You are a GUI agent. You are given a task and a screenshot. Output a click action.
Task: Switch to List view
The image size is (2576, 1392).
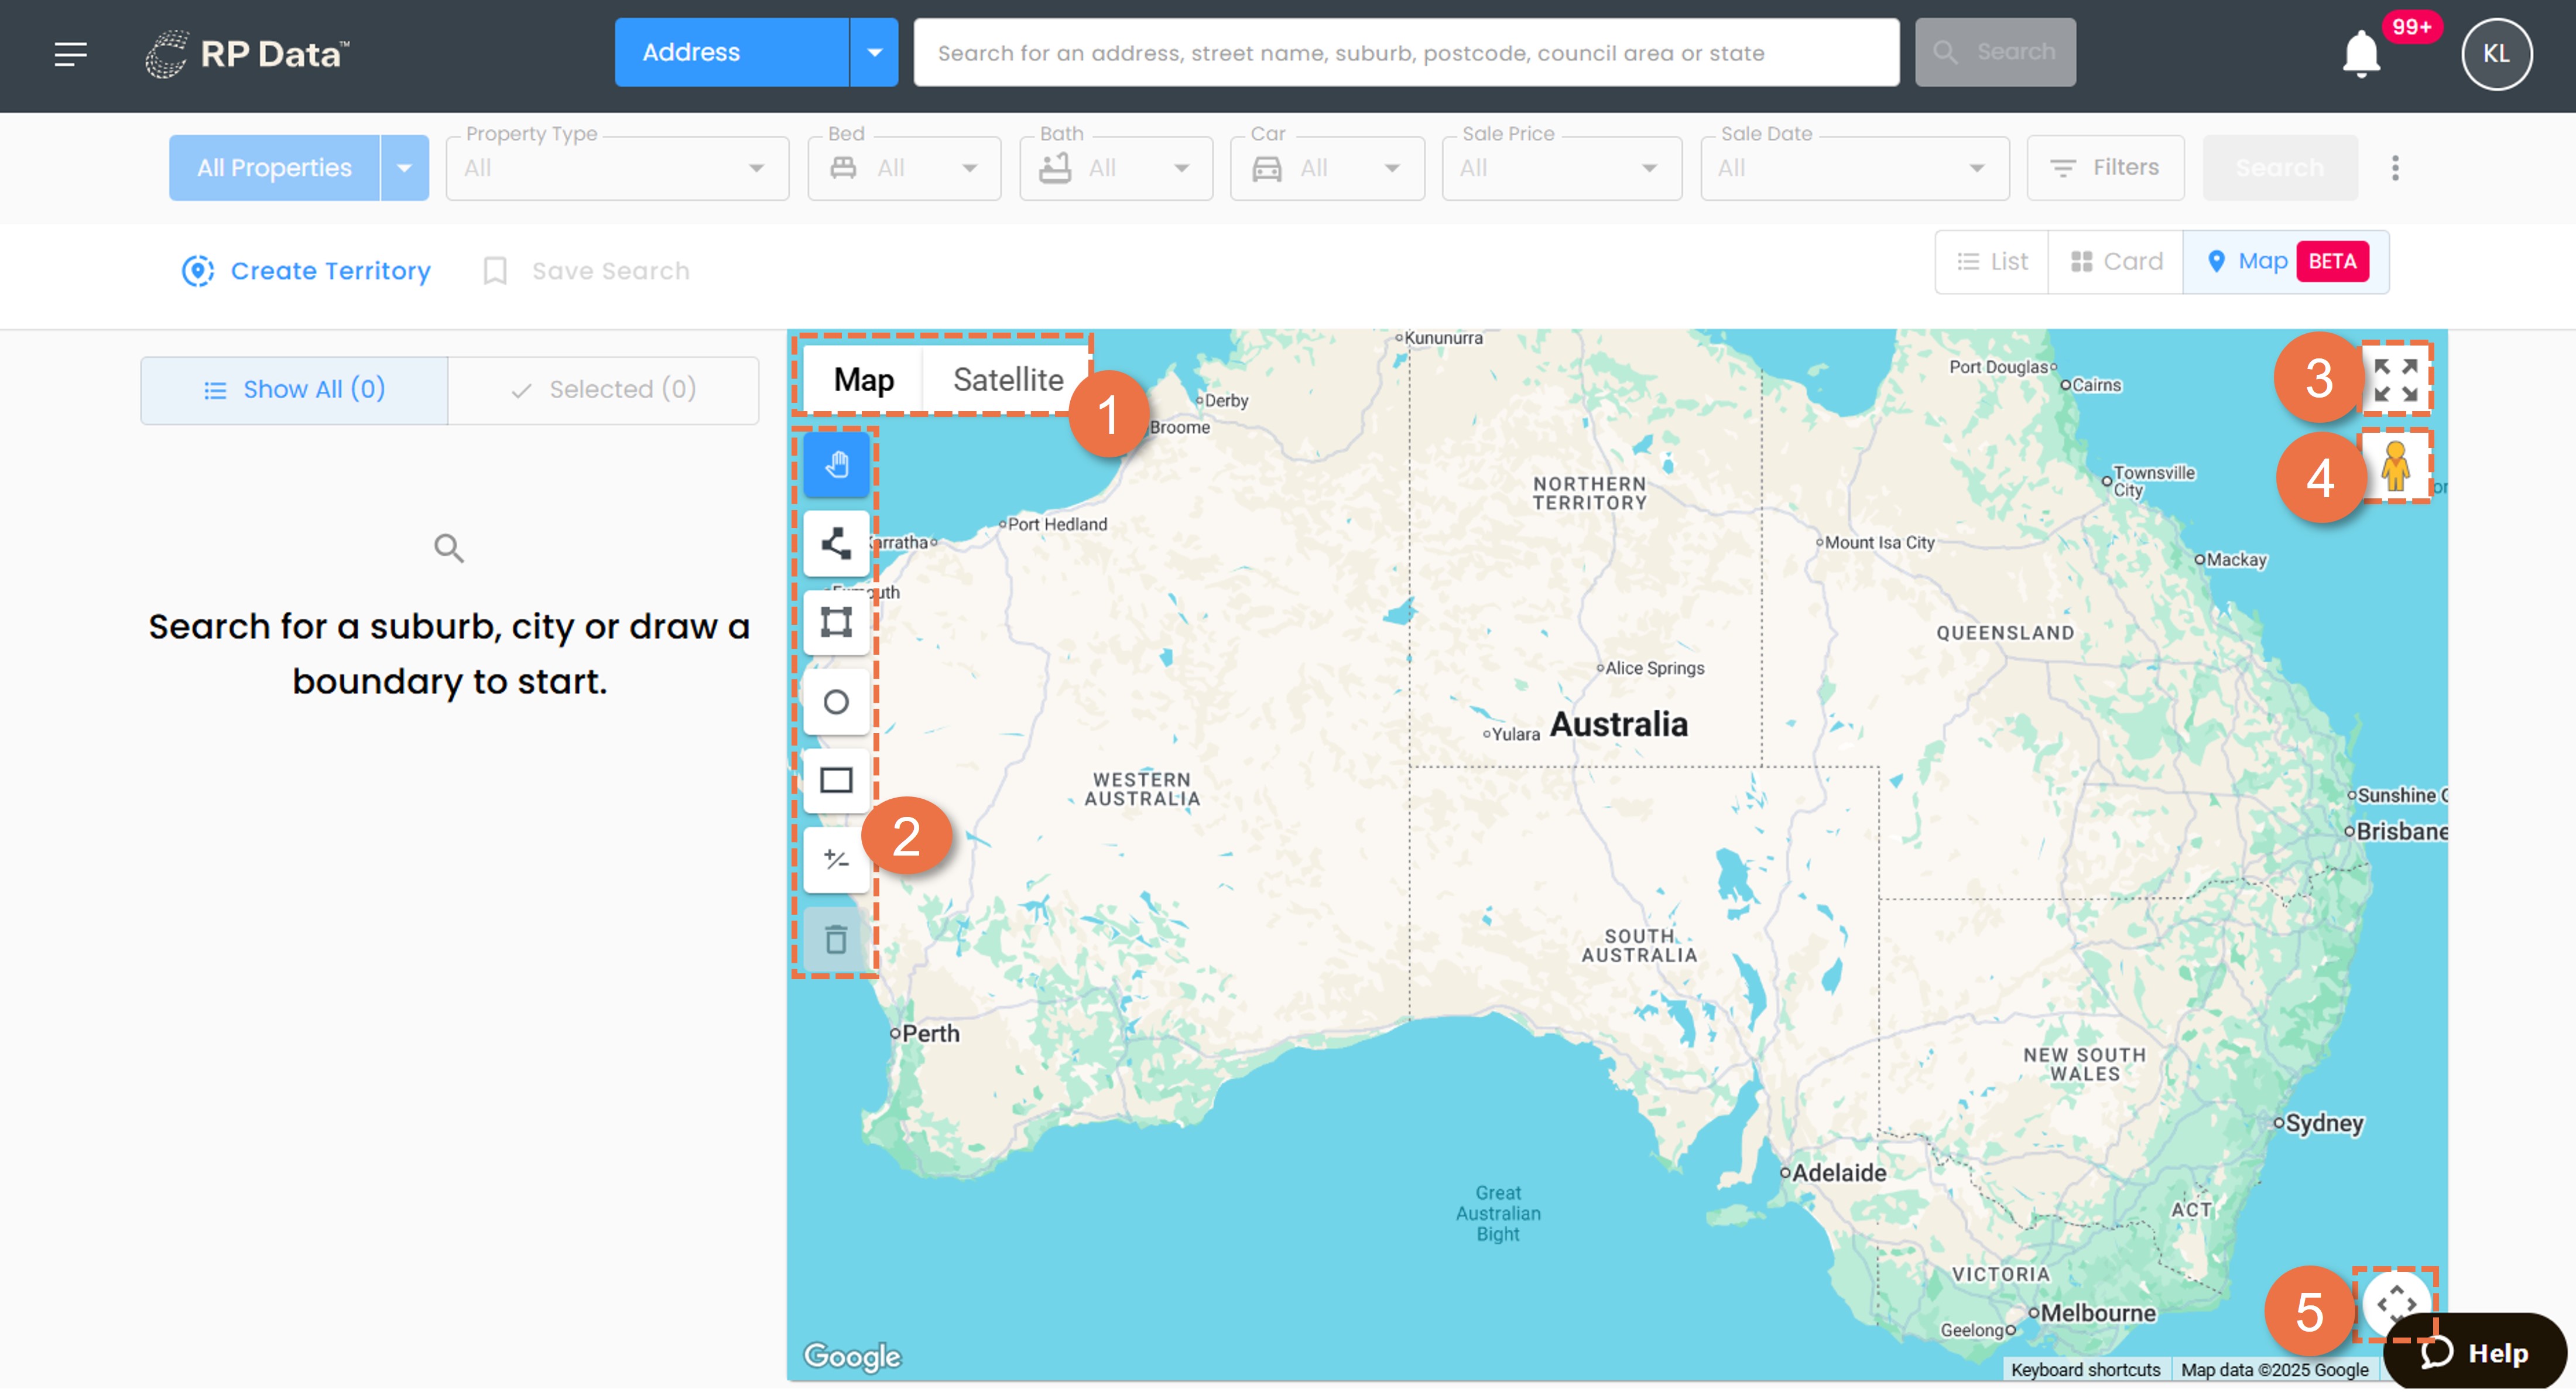click(1991, 262)
